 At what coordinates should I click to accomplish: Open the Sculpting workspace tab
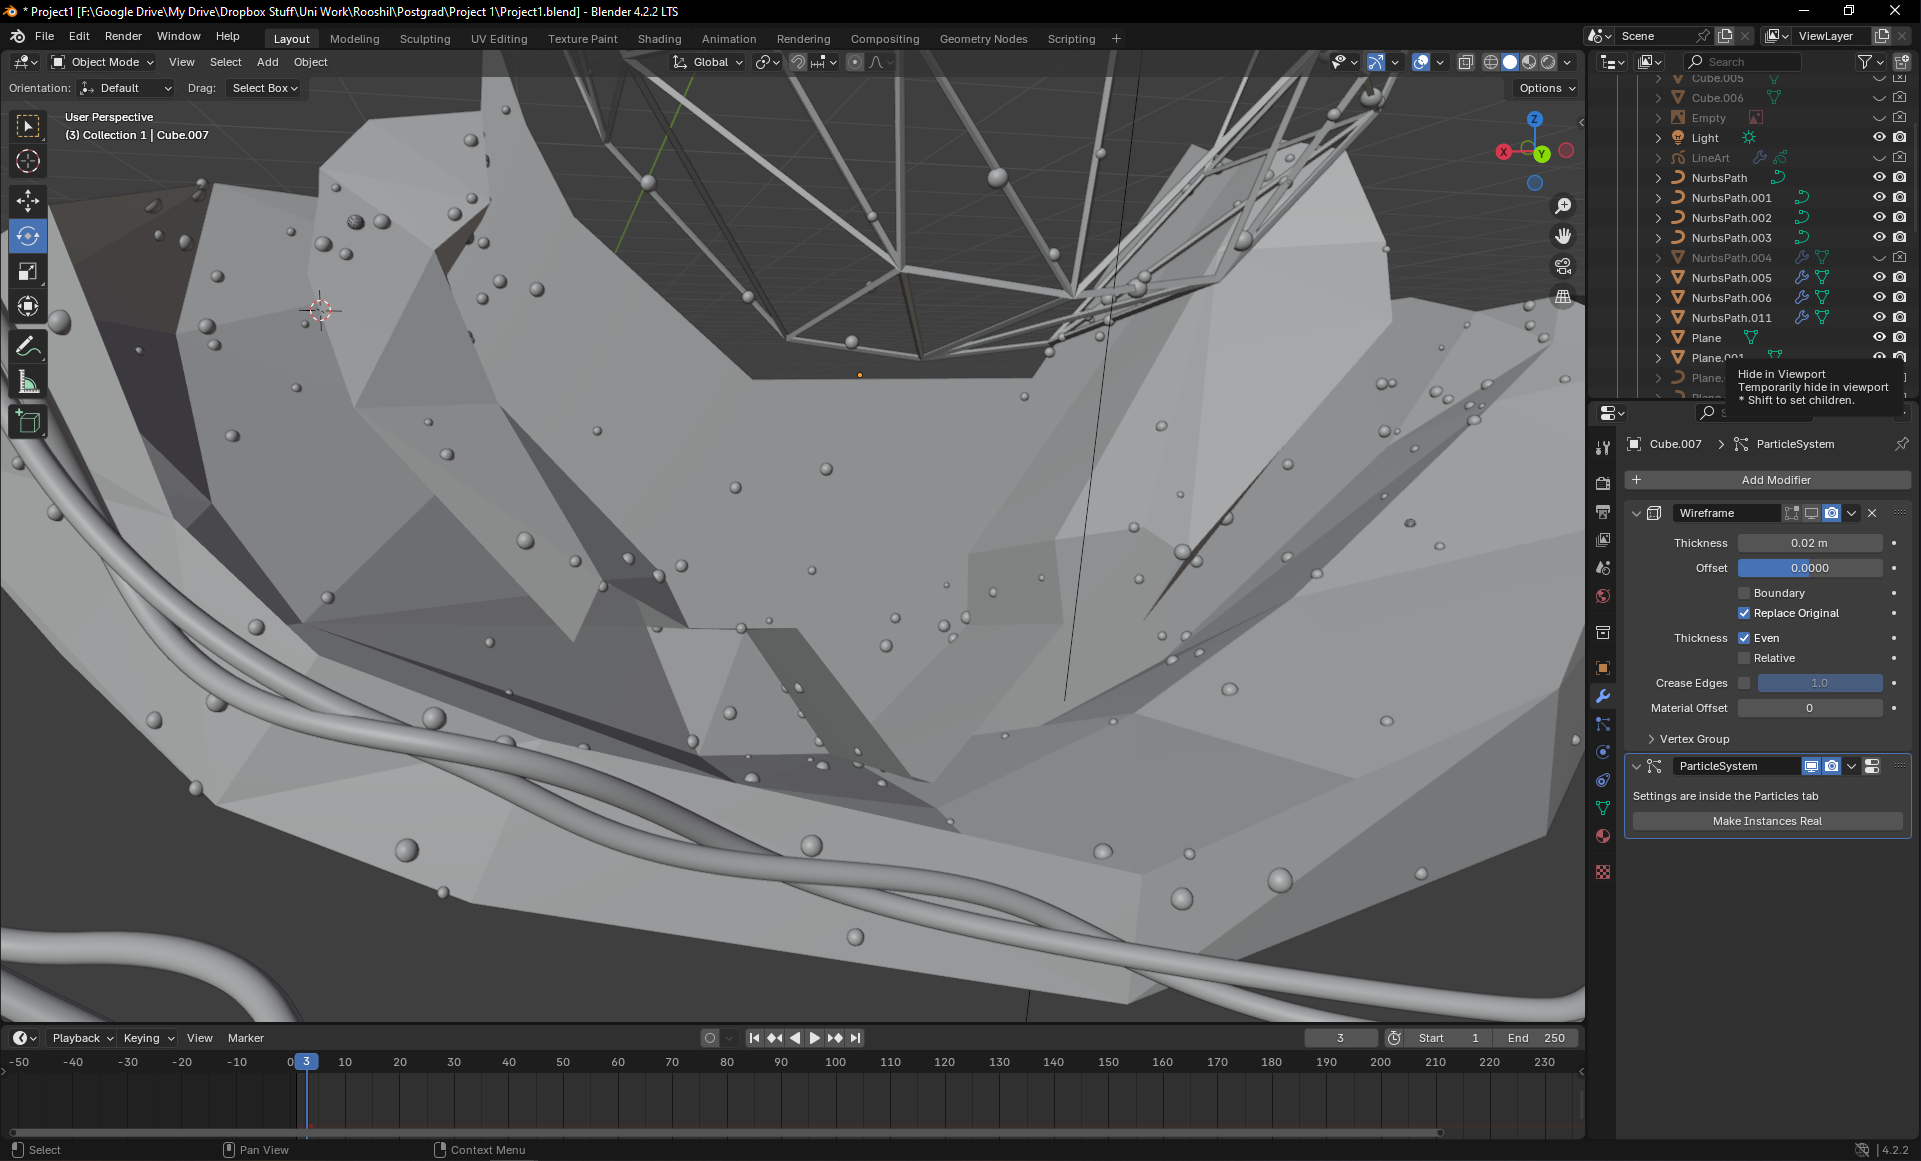425,39
